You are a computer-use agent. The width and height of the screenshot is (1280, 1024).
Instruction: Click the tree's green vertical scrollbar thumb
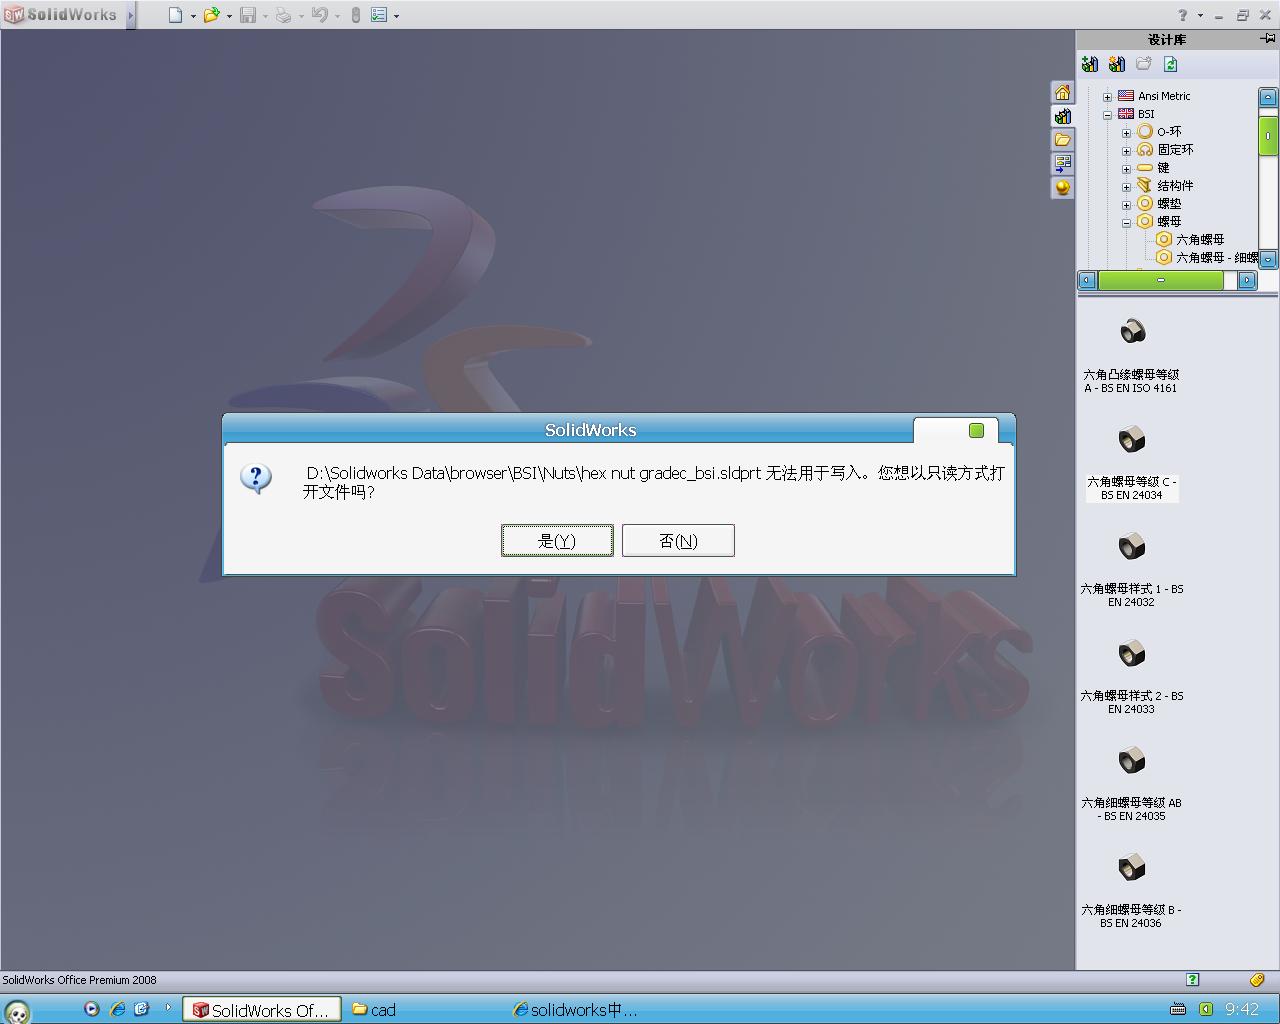pos(1268,136)
